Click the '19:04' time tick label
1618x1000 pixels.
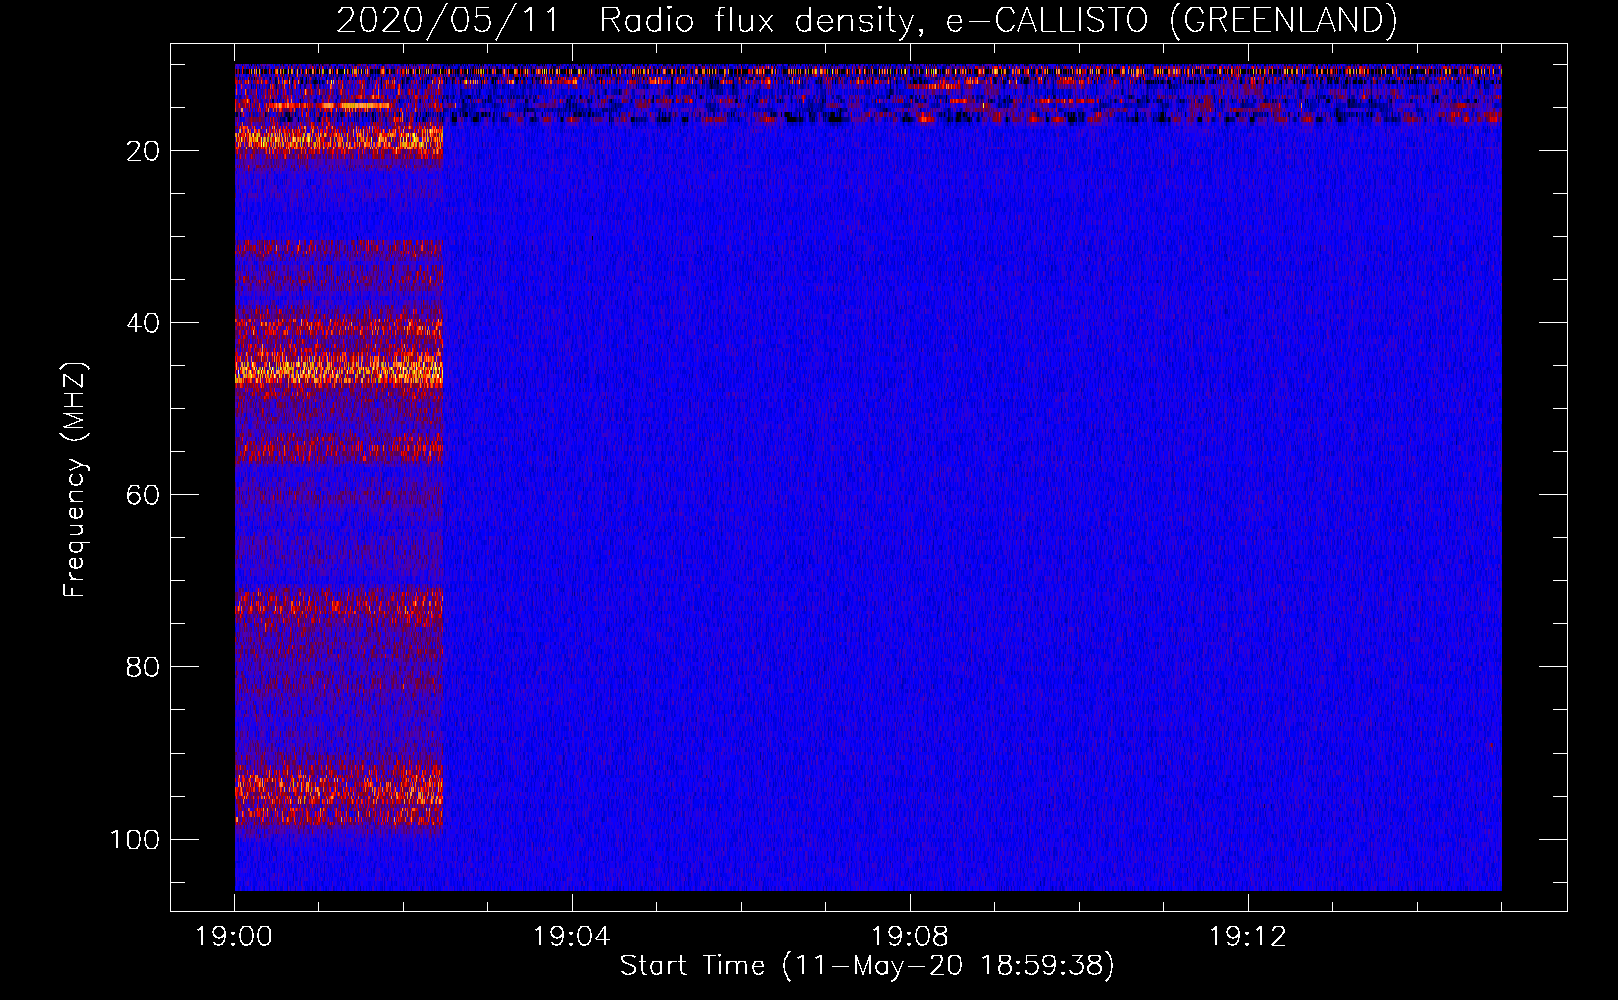(x=572, y=937)
